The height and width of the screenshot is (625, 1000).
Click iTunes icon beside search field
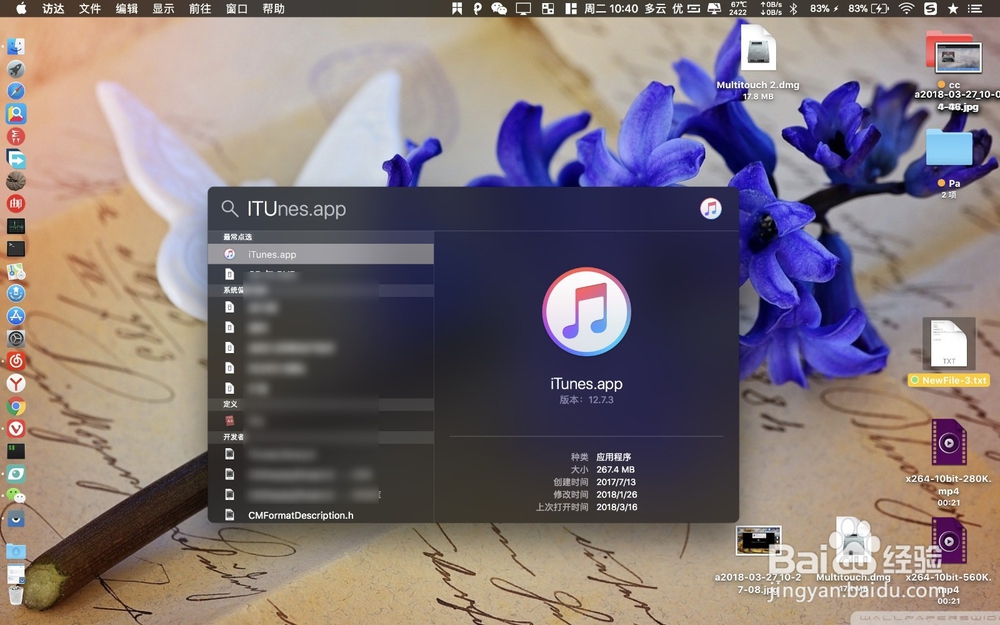point(710,209)
